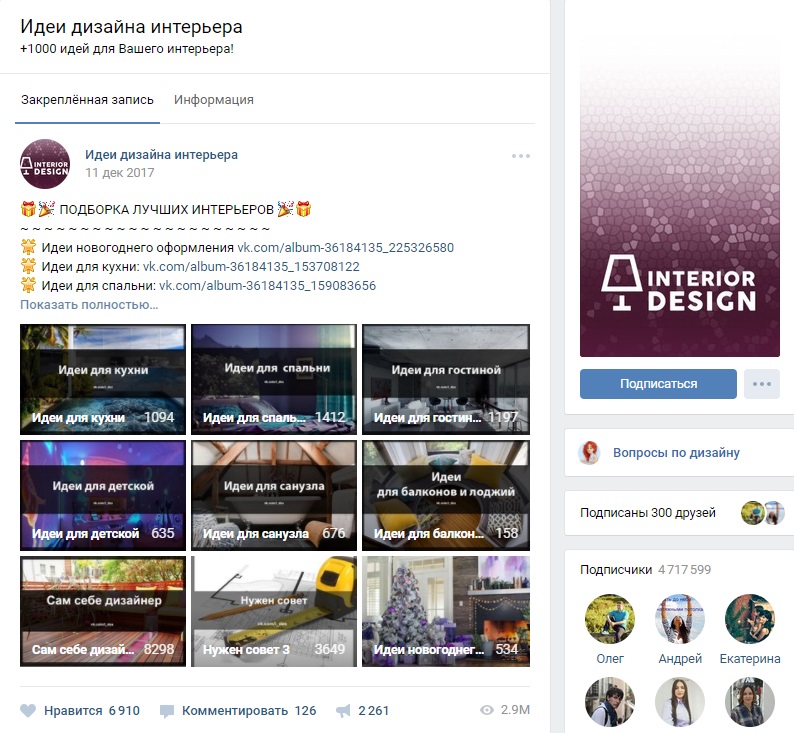Open the group actions menu beside Подписаться
Viewport: 794px width, 733px height.
coord(762,384)
